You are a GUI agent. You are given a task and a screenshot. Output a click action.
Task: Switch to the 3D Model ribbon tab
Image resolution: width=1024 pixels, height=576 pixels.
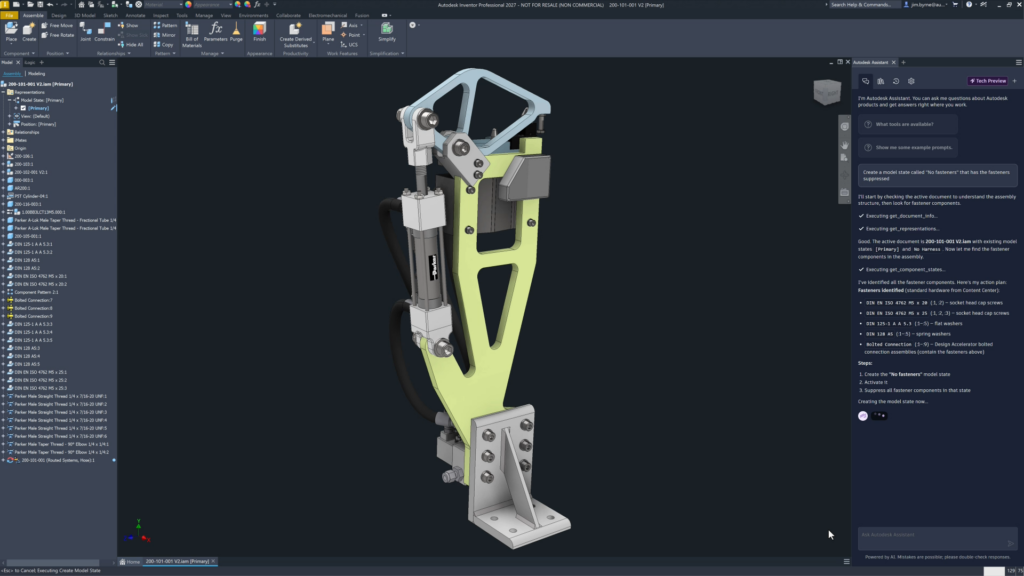pyautogui.click(x=84, y=15)
